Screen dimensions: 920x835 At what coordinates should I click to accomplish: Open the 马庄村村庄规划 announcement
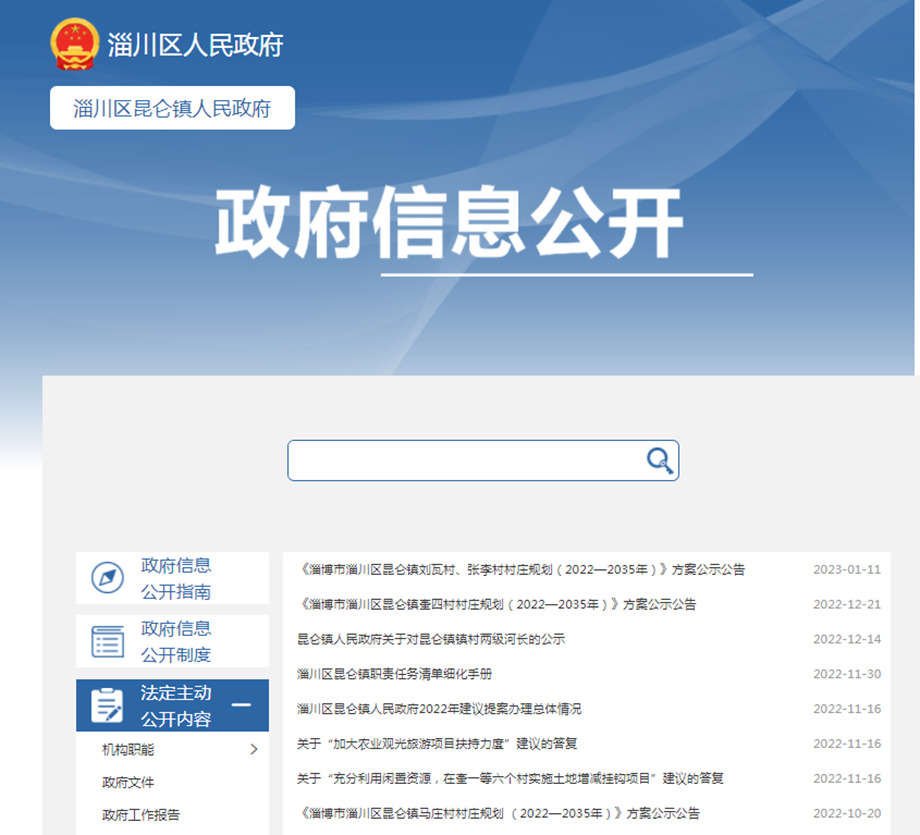tap(499, 813)
